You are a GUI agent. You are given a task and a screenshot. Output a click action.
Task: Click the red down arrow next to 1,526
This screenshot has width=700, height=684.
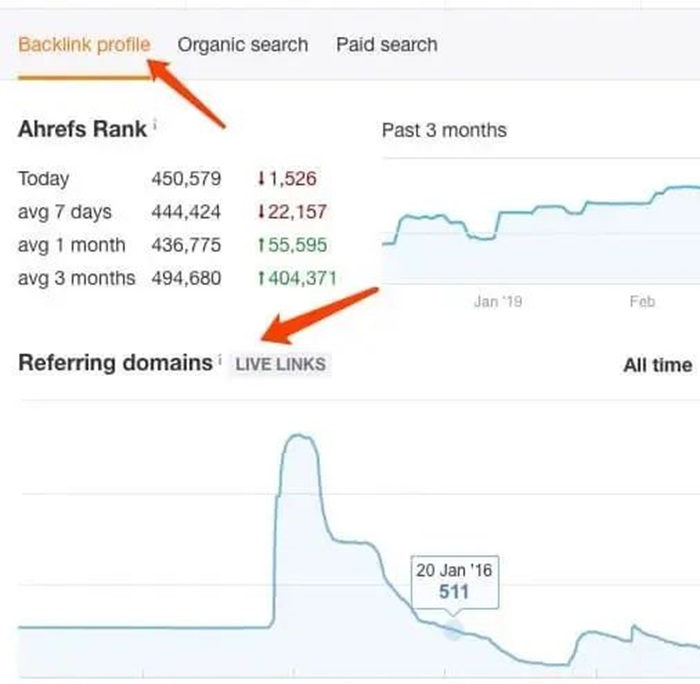click(x=262, y=179)
